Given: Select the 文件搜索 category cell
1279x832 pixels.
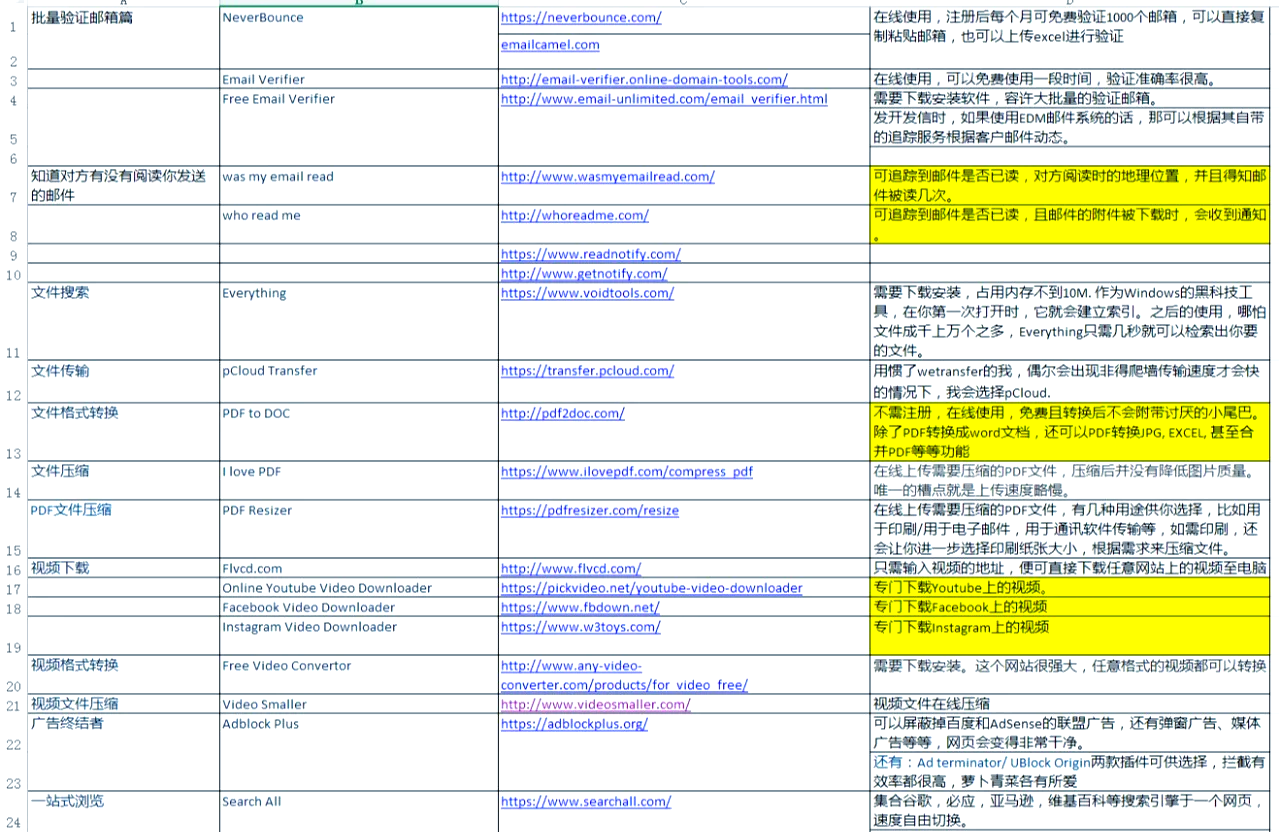Looking at the screenshot, I should coord(124,322).
